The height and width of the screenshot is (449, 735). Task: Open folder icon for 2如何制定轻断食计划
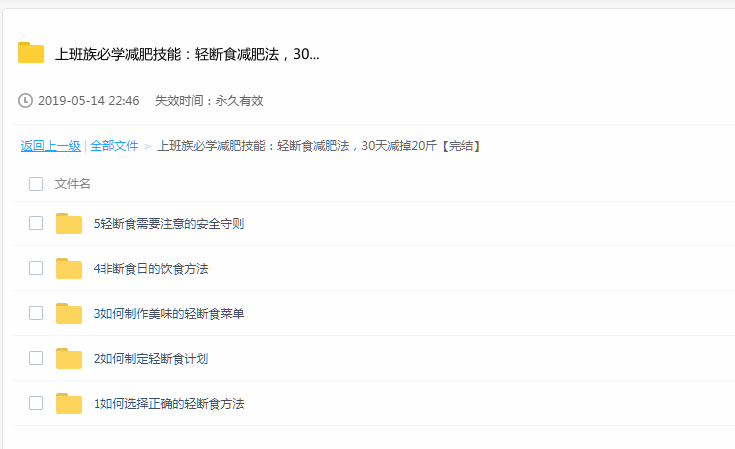69,359
